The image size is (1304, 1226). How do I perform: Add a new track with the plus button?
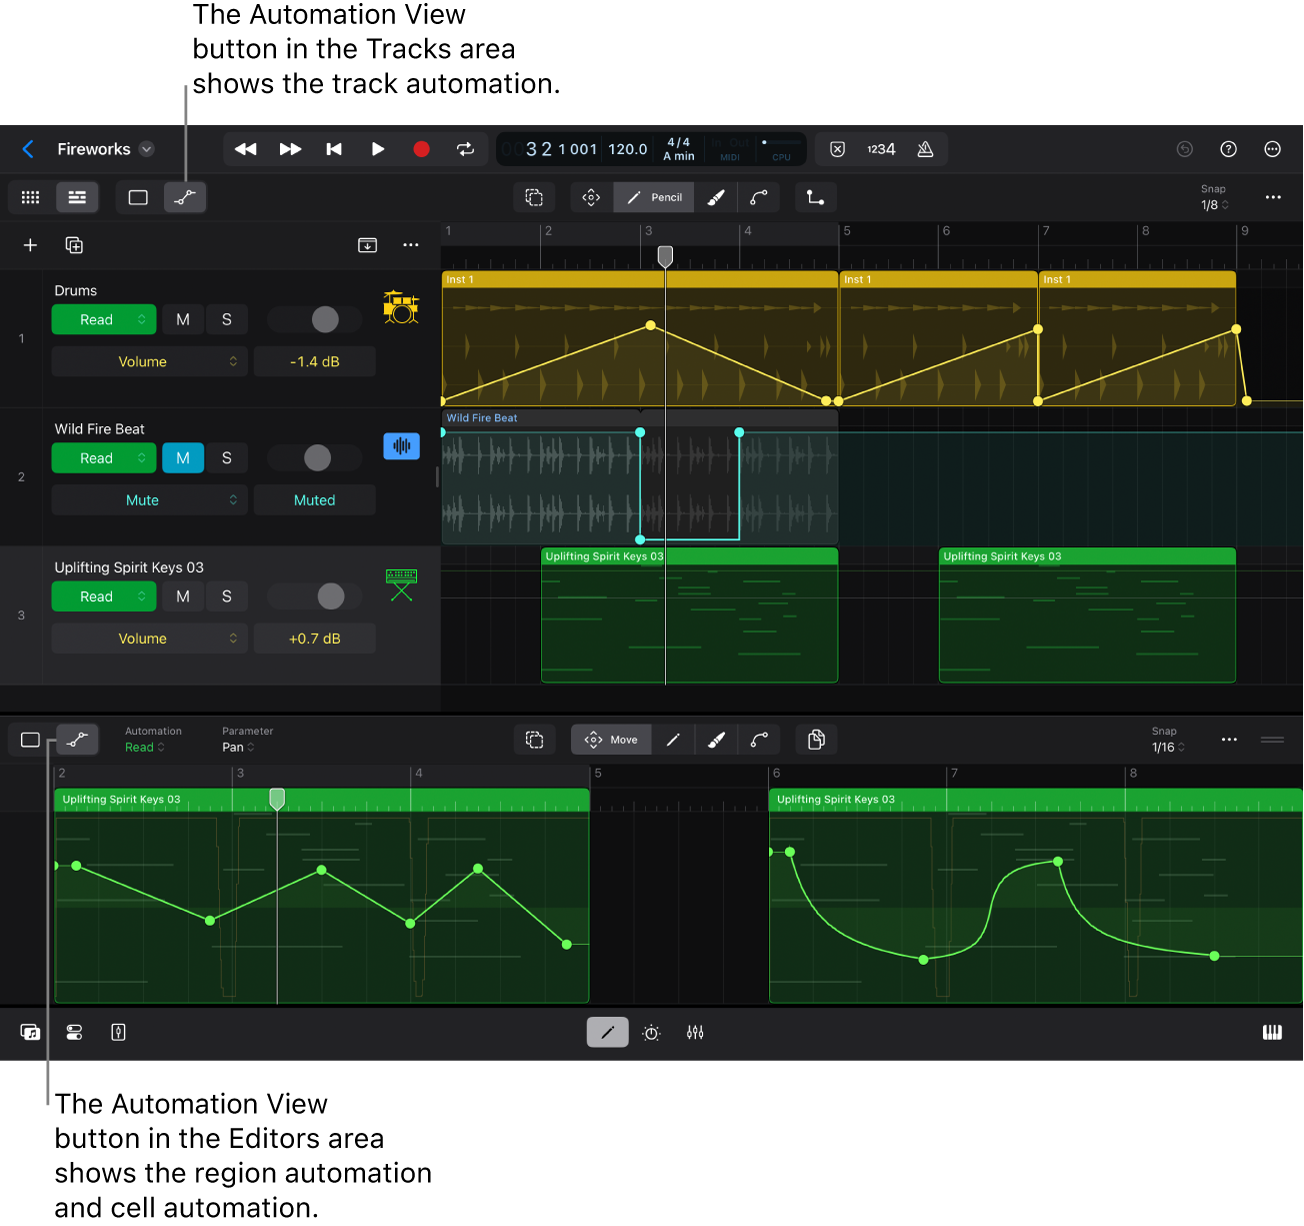pyautogui.click(x=29, y=244)
